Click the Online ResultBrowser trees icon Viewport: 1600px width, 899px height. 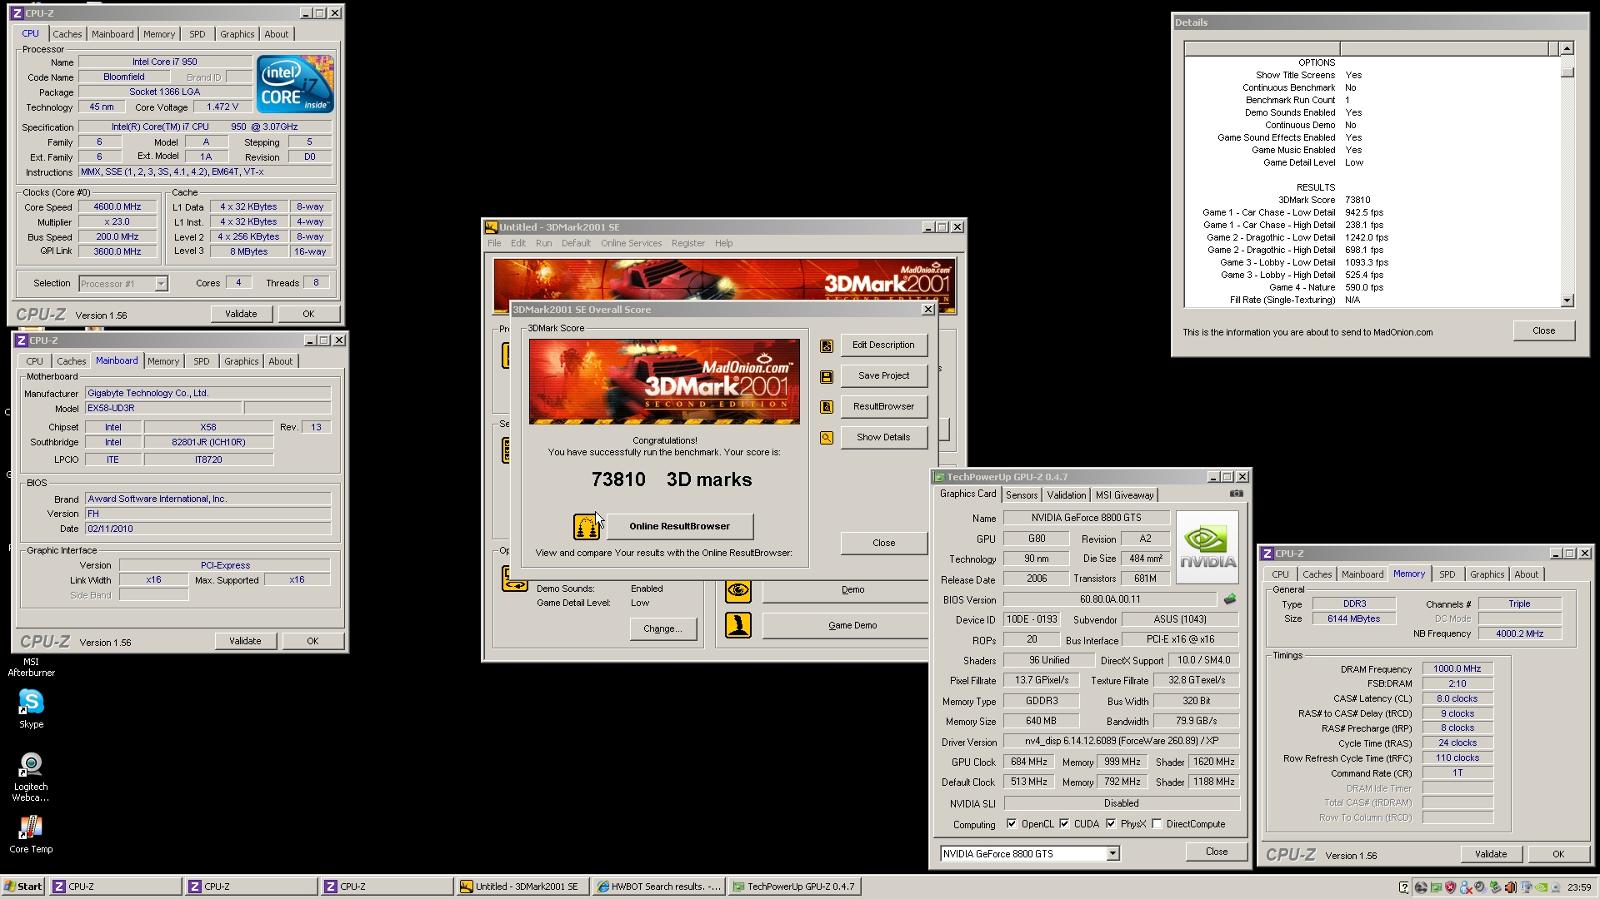tap(586, 526)
